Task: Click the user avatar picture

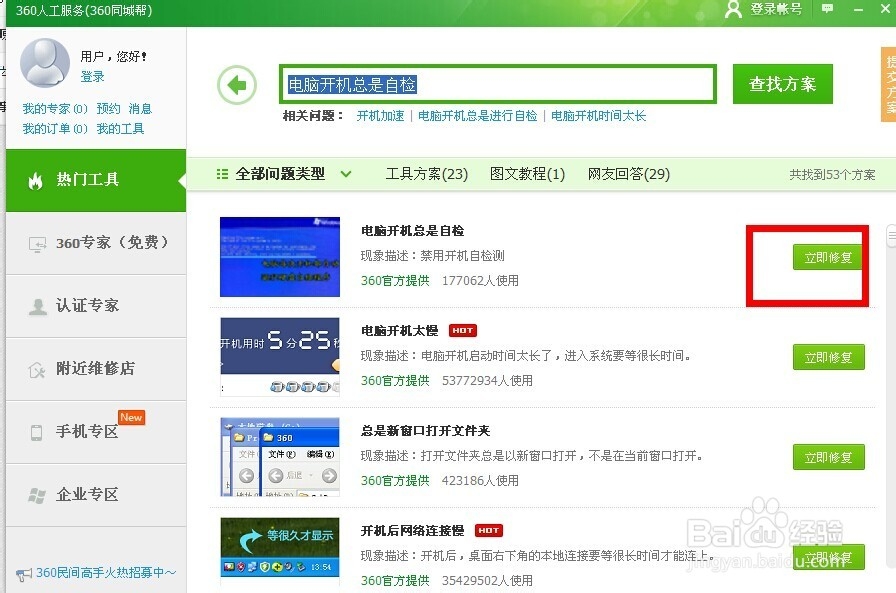Action: click(x=45, y=62)
